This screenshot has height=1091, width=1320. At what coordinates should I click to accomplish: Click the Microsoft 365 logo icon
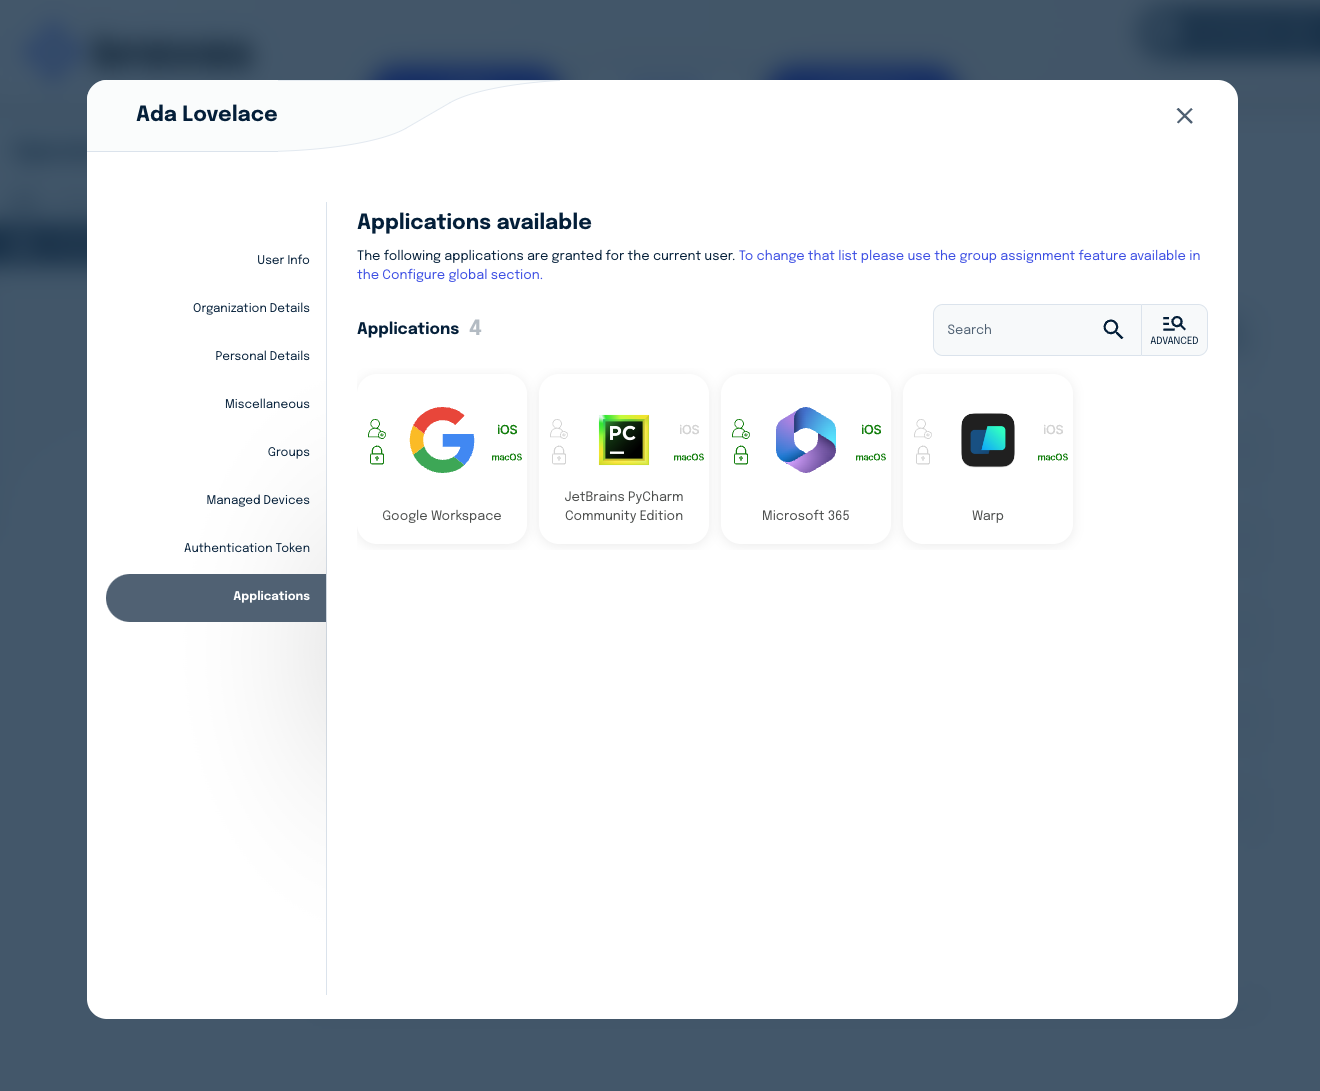(806, 440)
